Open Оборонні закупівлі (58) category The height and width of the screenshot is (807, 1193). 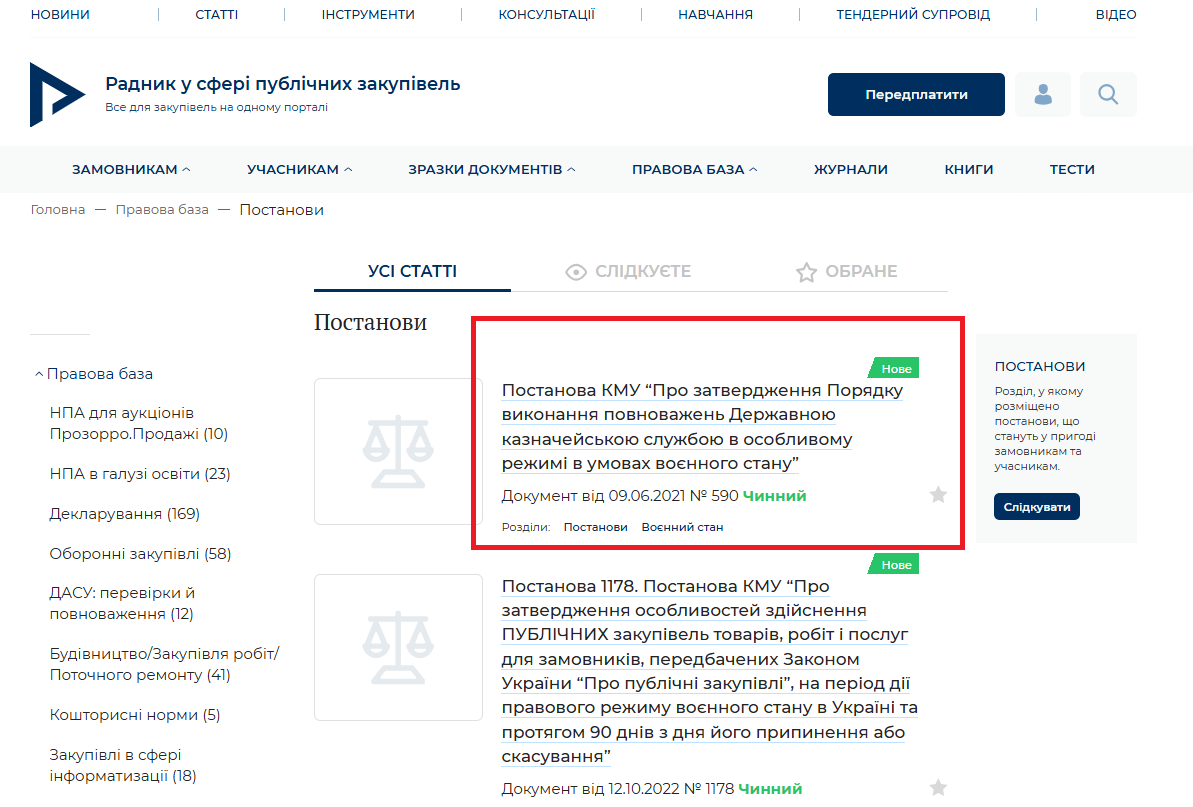point(140,554)
